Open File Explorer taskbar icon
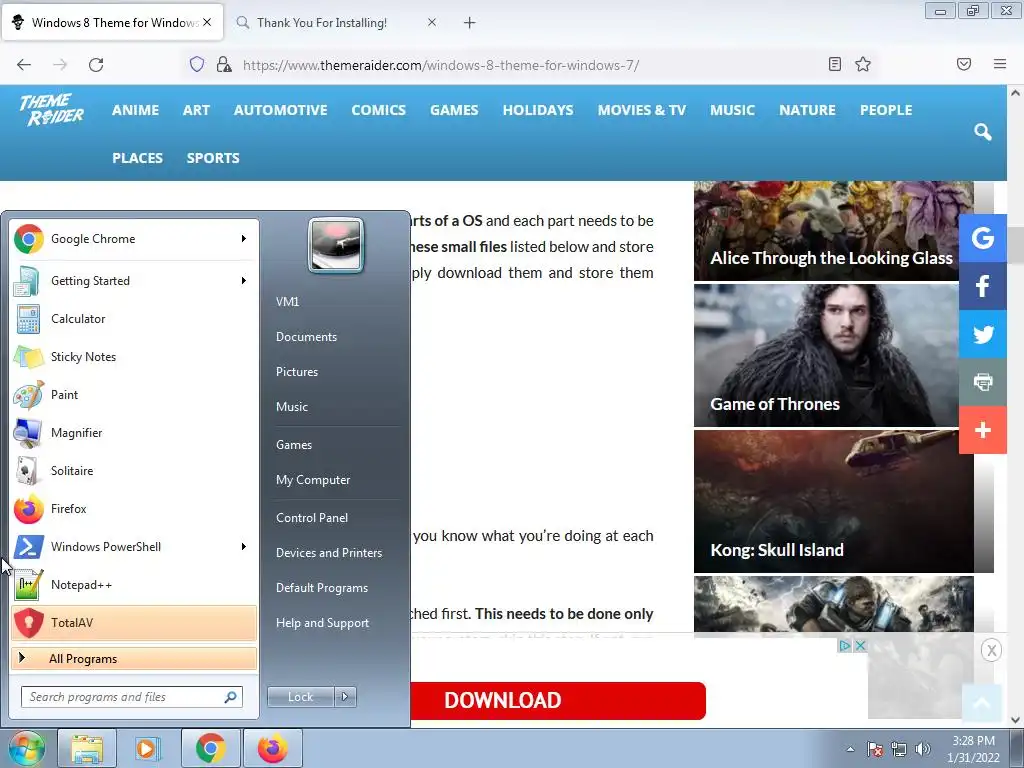 coord(87,748)
